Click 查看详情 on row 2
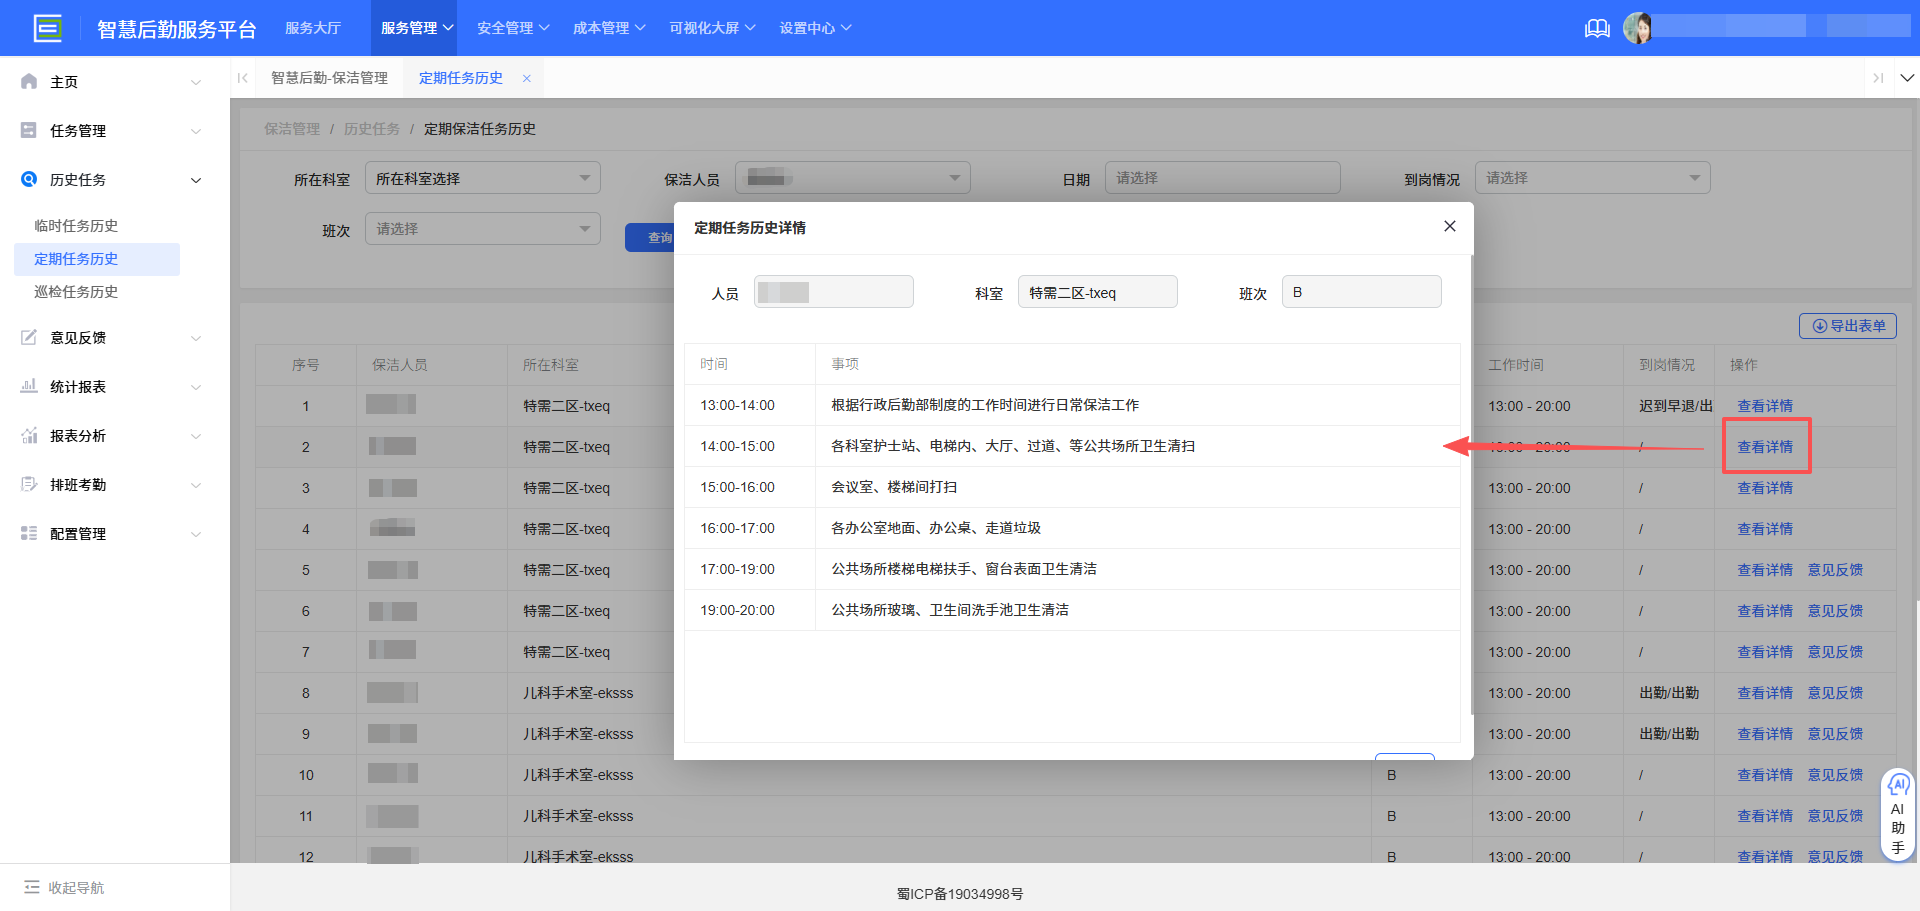Screen dimensions: 1920x911 pyautogui.click(x=1765, y=446)
